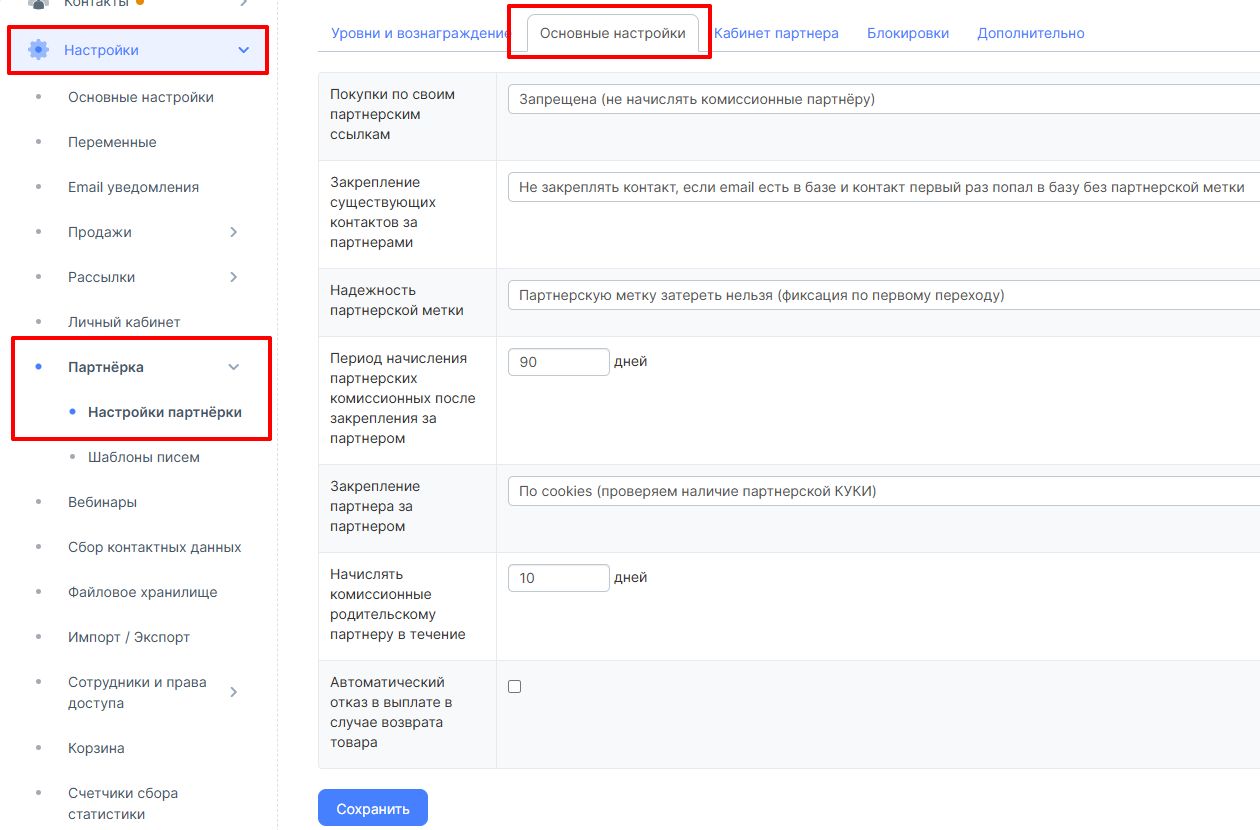Click the Продажи sidebar label
This screenshot has width=1260, height=830.
tap(100, 232)
